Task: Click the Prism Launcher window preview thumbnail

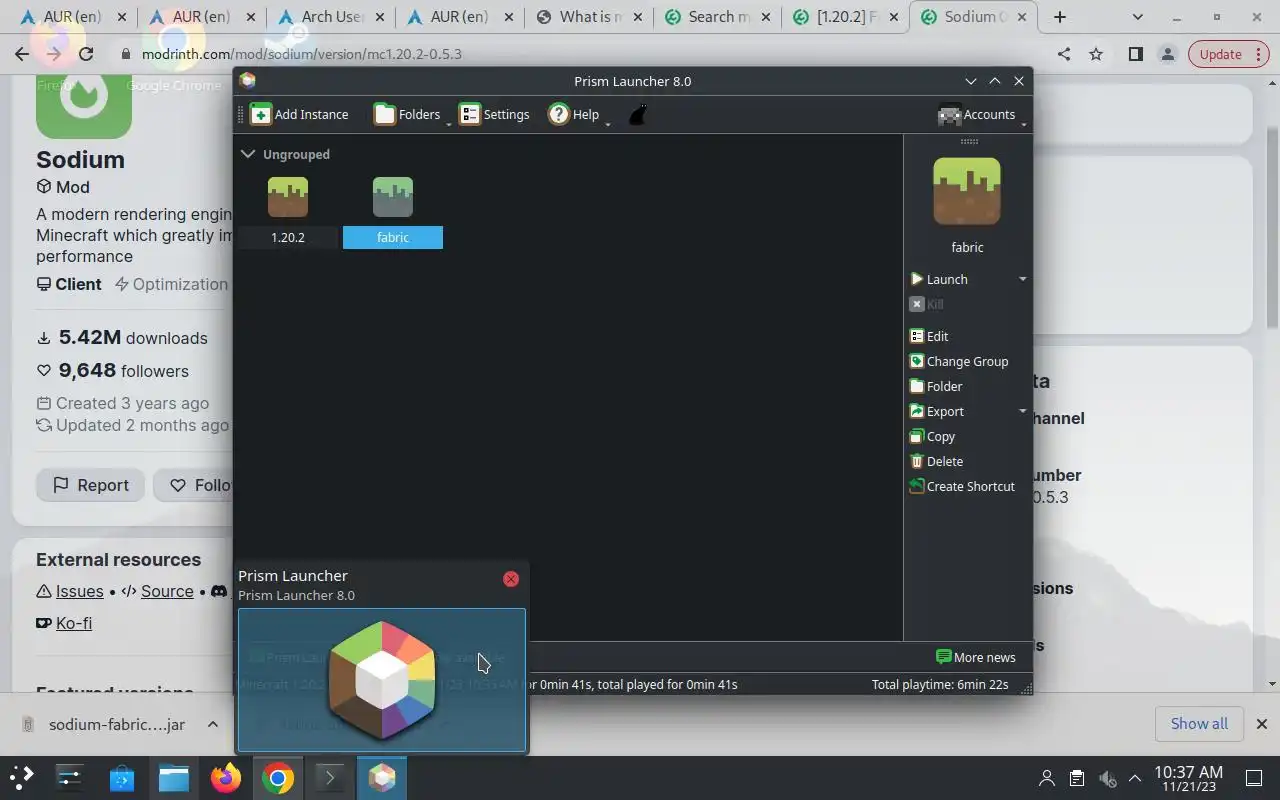Action: 382,680
